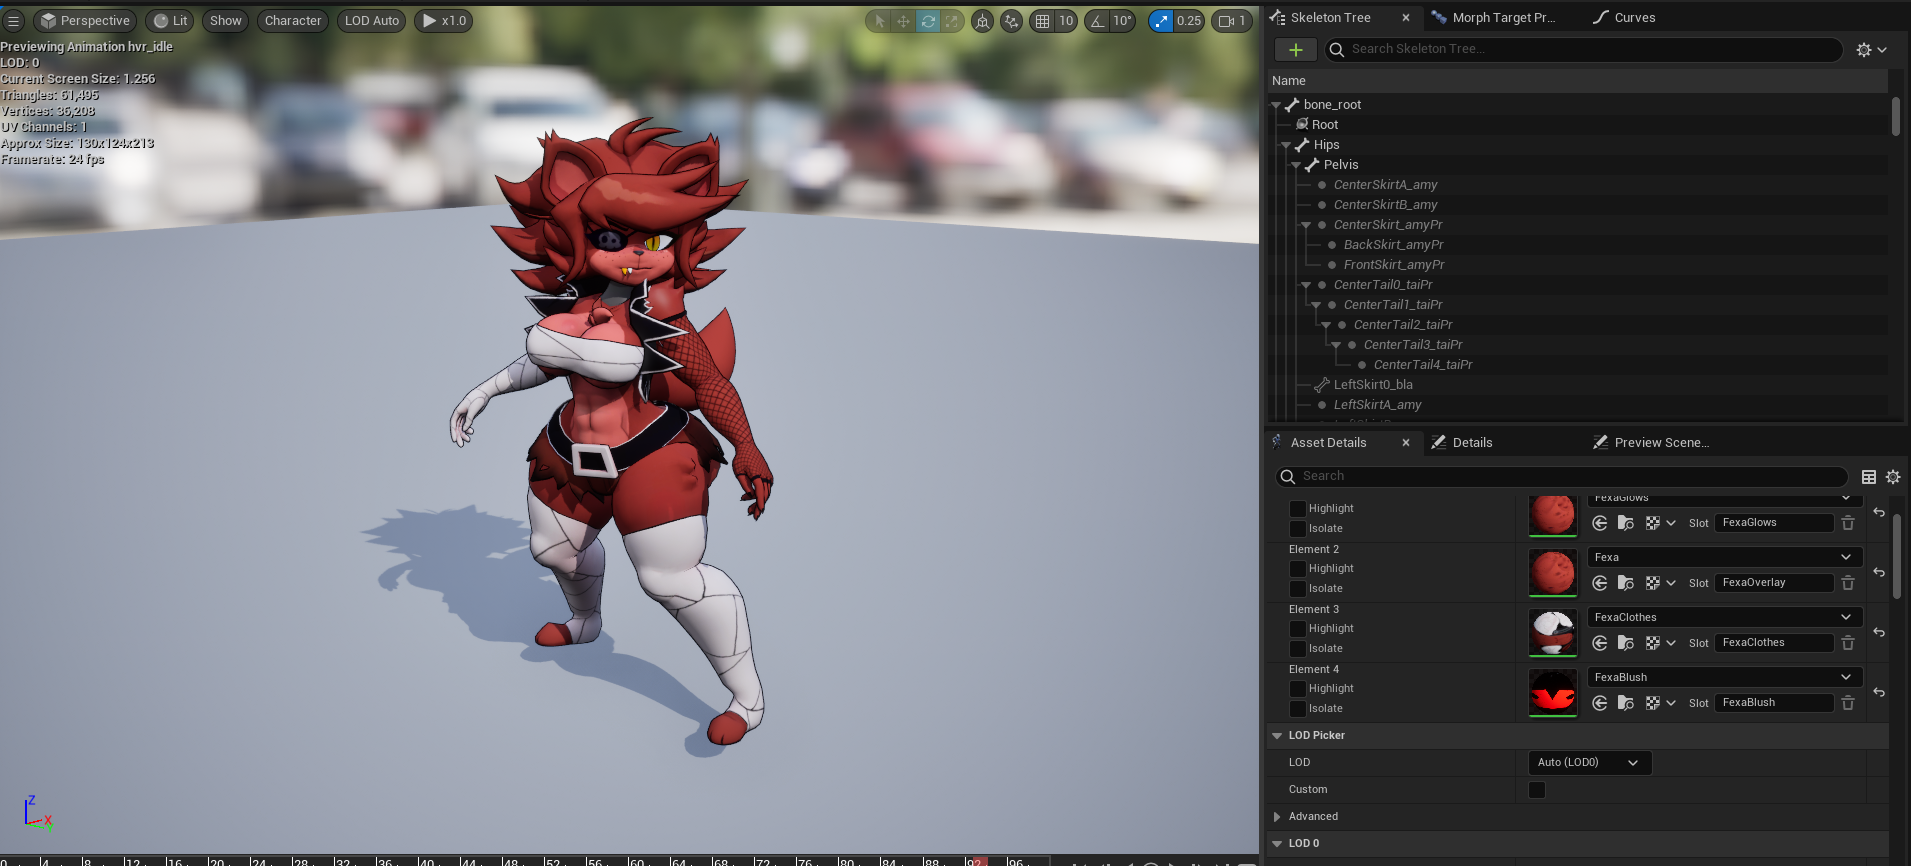Use selected asset for FexaOverlay slot
Viewport: 1911px width, 866px height.
1600,583
